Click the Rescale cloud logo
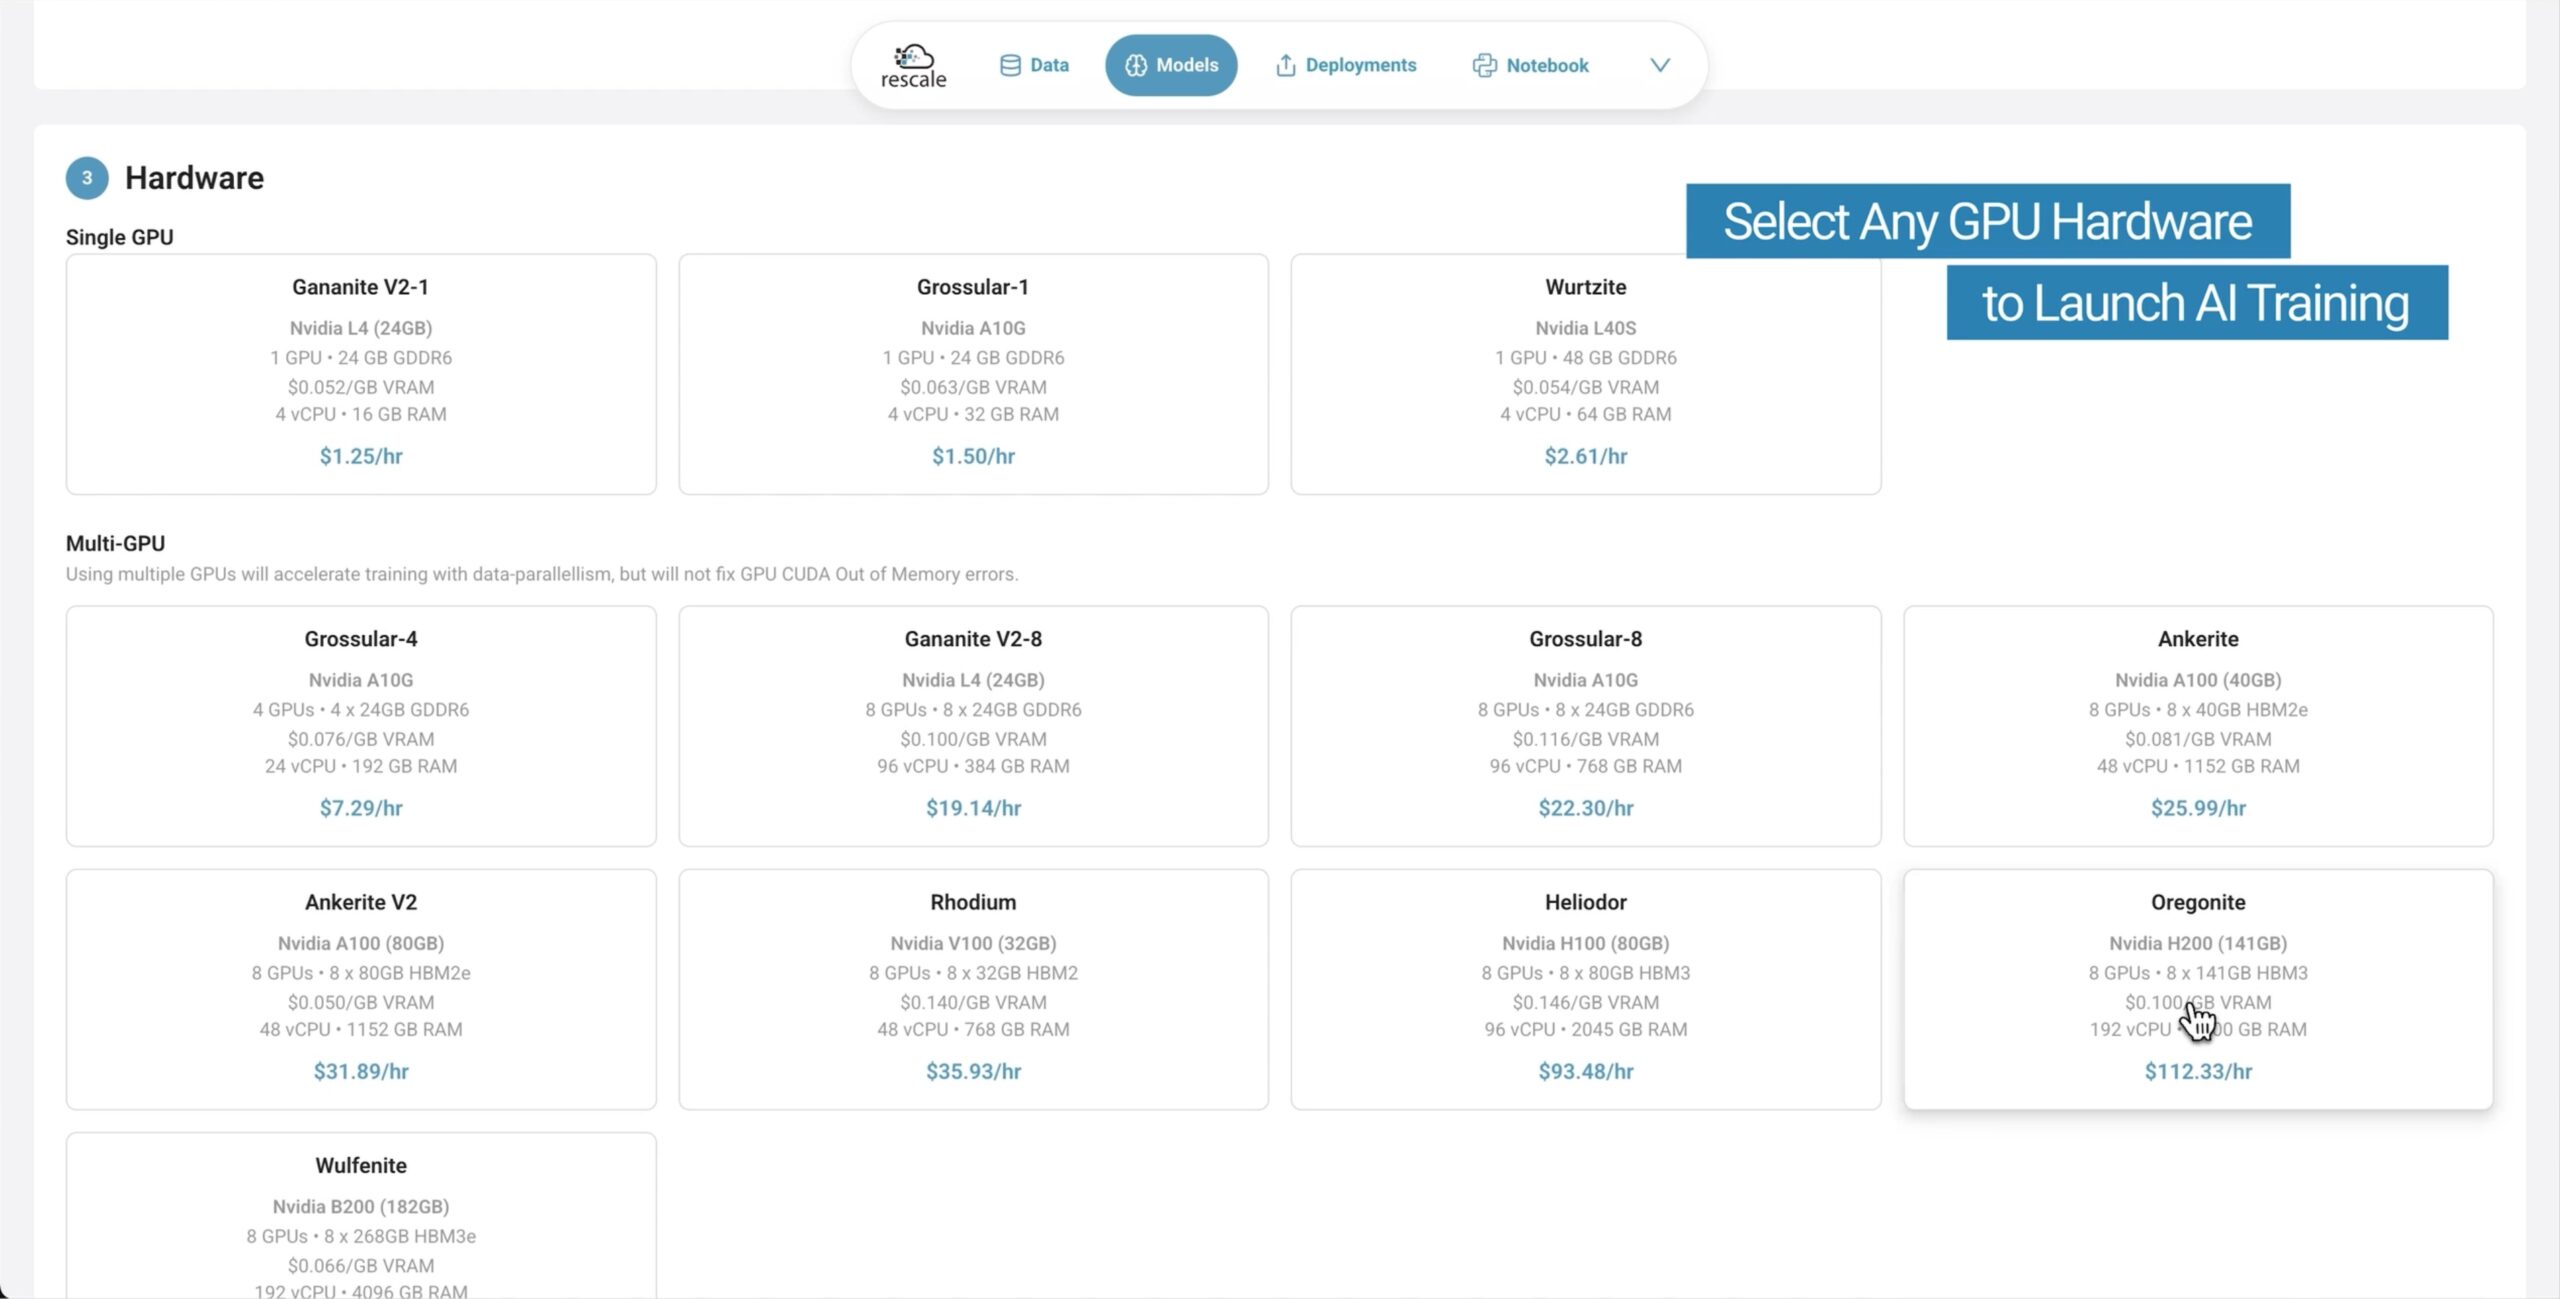The width and height of the screenshot is (2560, 1299). pyautogui.click(x=913, y=66)
